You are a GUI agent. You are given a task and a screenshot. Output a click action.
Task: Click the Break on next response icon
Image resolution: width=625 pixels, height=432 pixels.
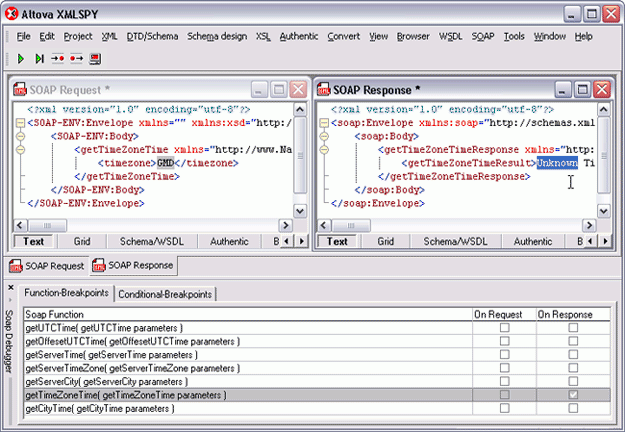click(x=76, y=59)
